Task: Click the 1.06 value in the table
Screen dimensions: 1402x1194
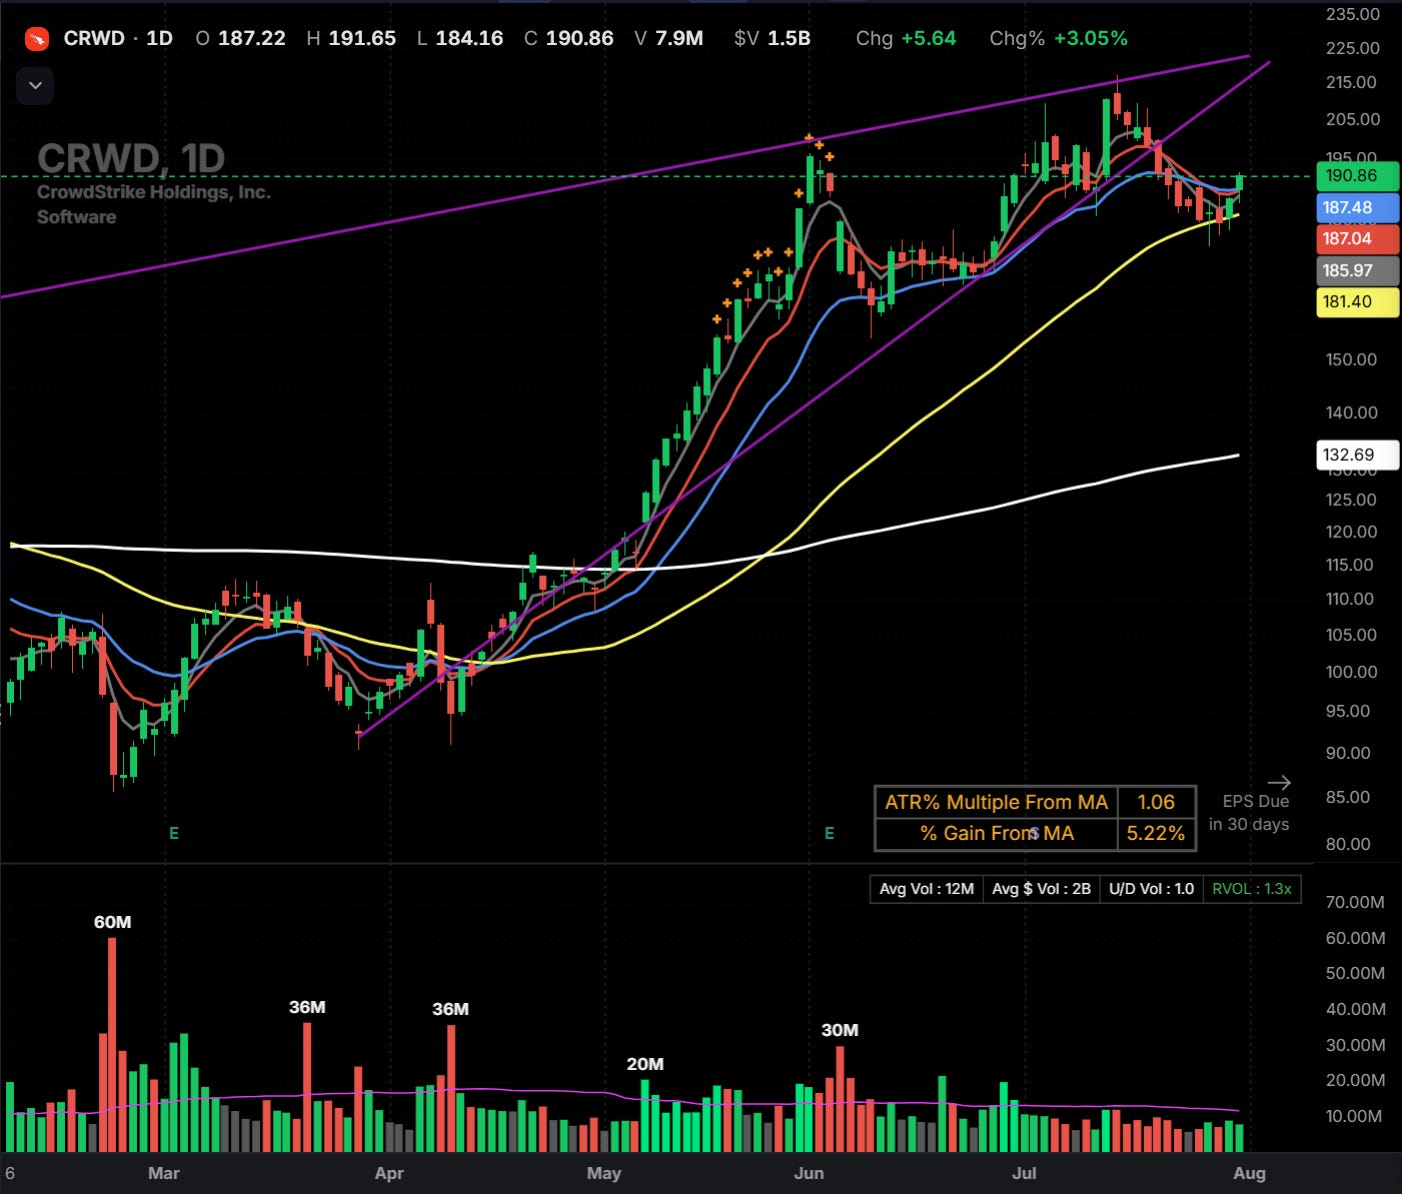Action: point(1156,802)
